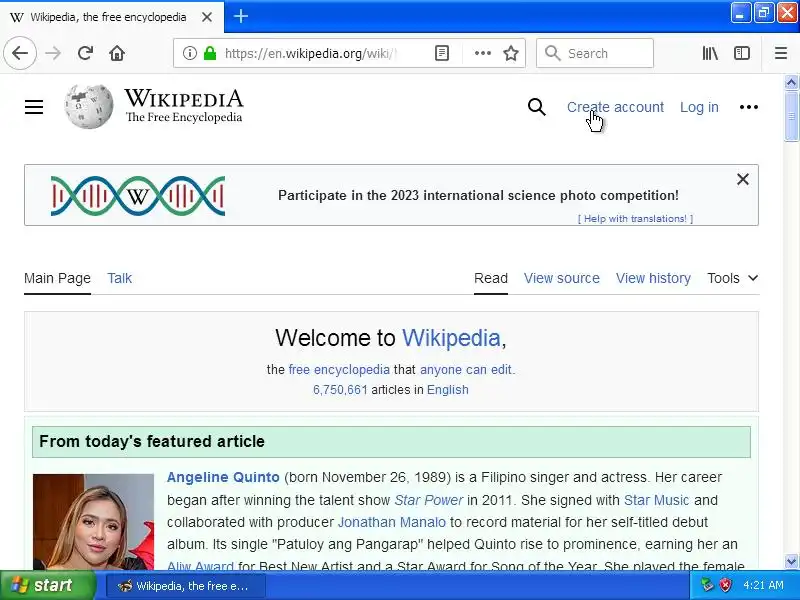Open Wikipedia personal tools ellipsis menu
The image size is (800, 600).
[x=748, y=107]
